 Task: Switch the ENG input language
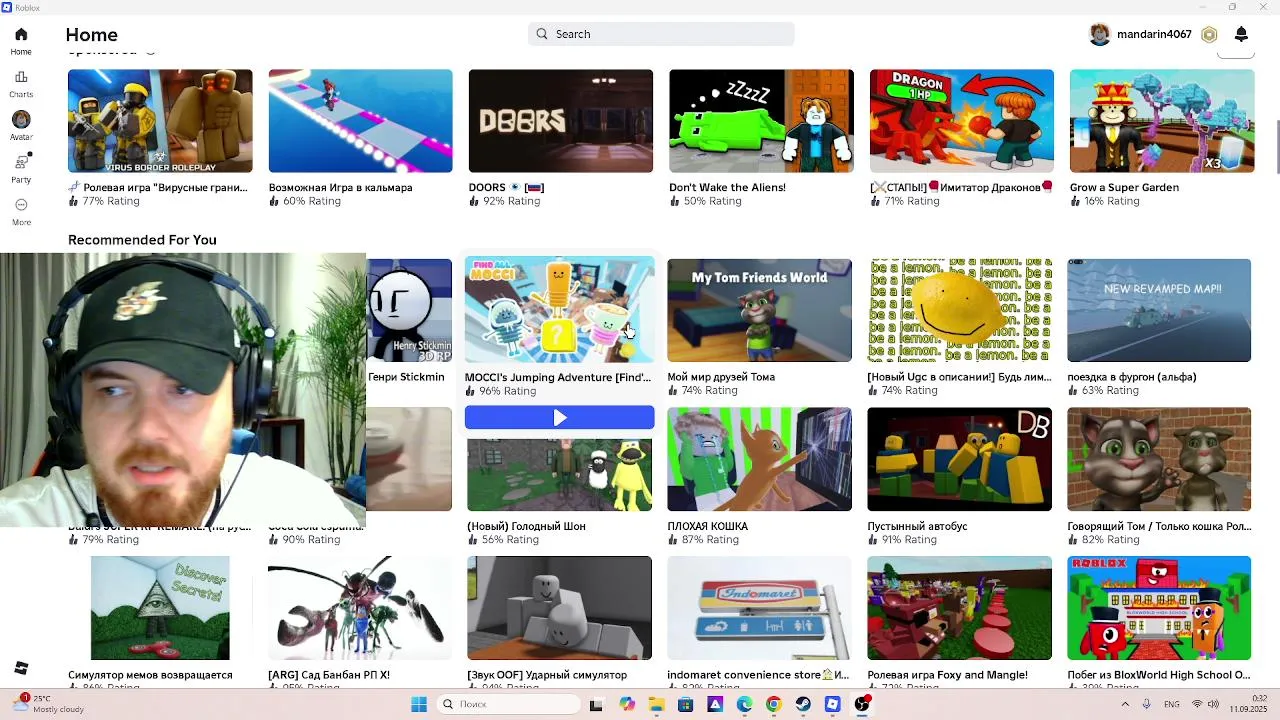coord(1172,704)
